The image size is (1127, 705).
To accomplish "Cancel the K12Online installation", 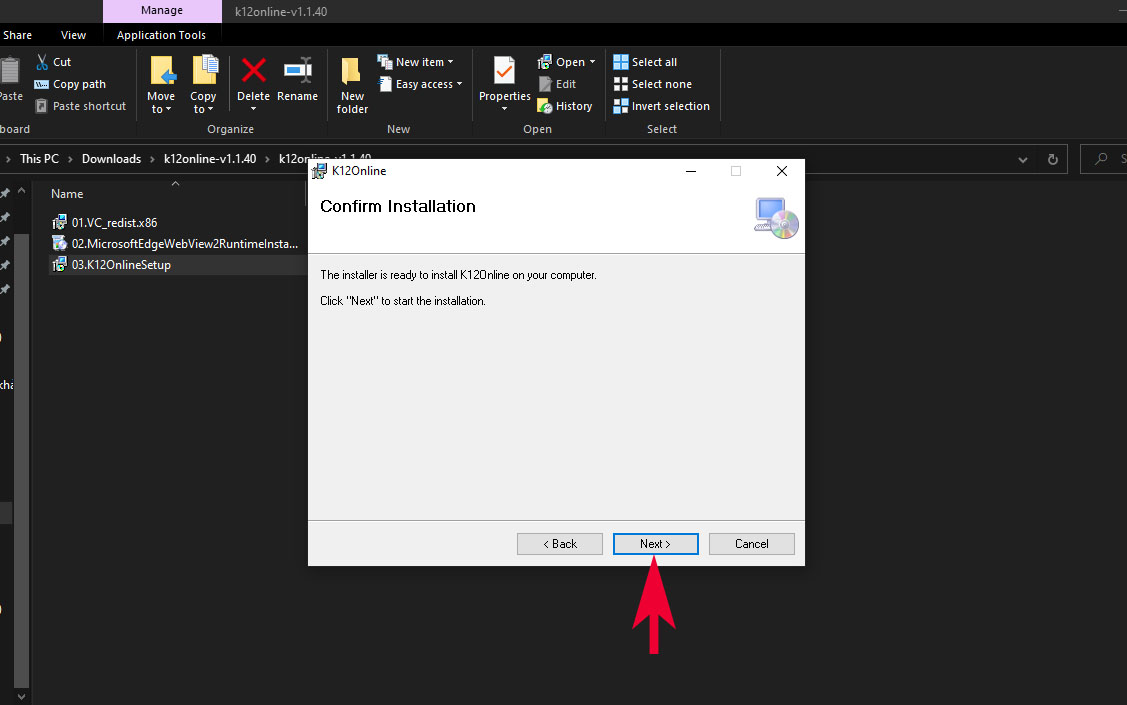I will (x=751, y=544).
